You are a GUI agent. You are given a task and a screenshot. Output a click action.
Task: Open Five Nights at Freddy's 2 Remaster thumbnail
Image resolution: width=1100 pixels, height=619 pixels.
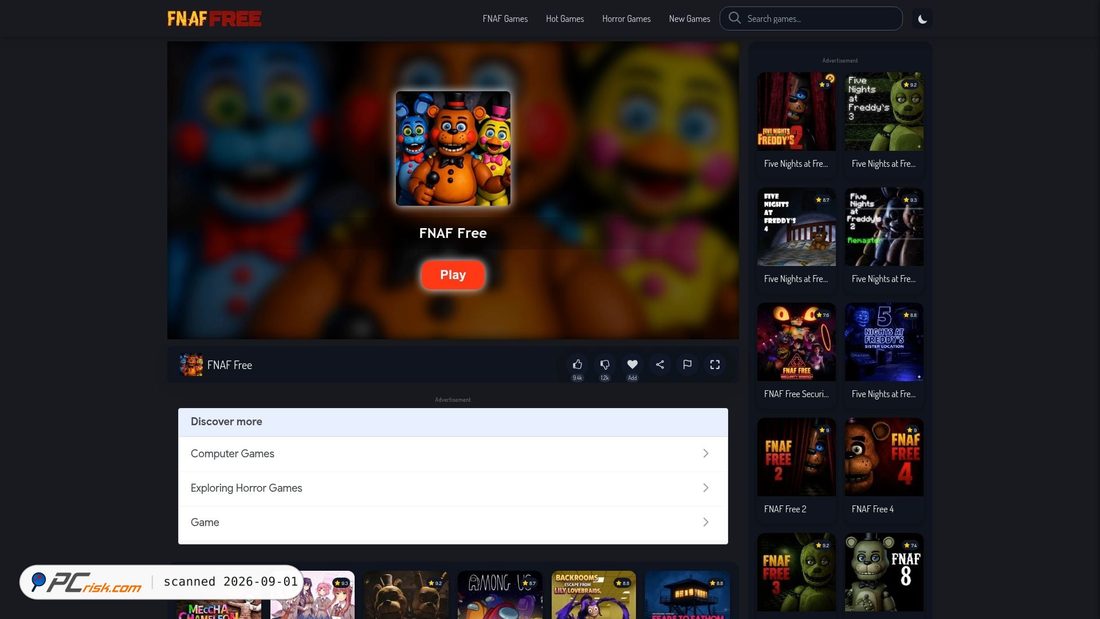pyautogui.click(x=884, y=227)
